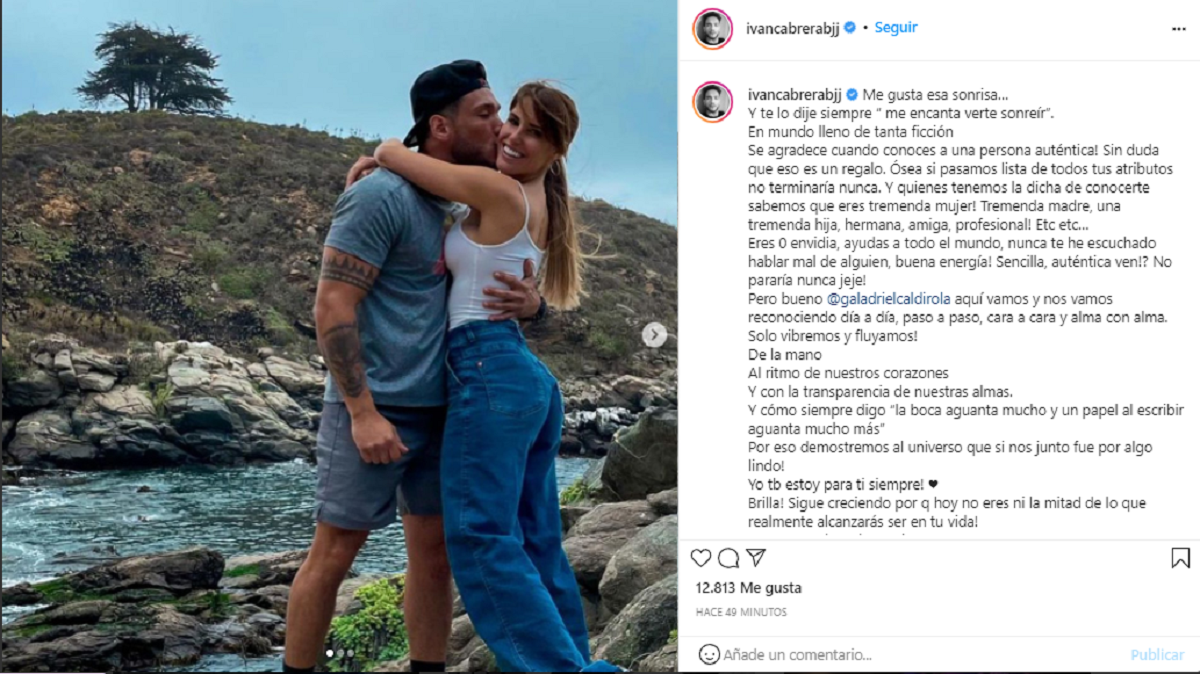Go to next photo with carousel arrow
Screen dimensions: 1200x674
(x=654, y=335)
